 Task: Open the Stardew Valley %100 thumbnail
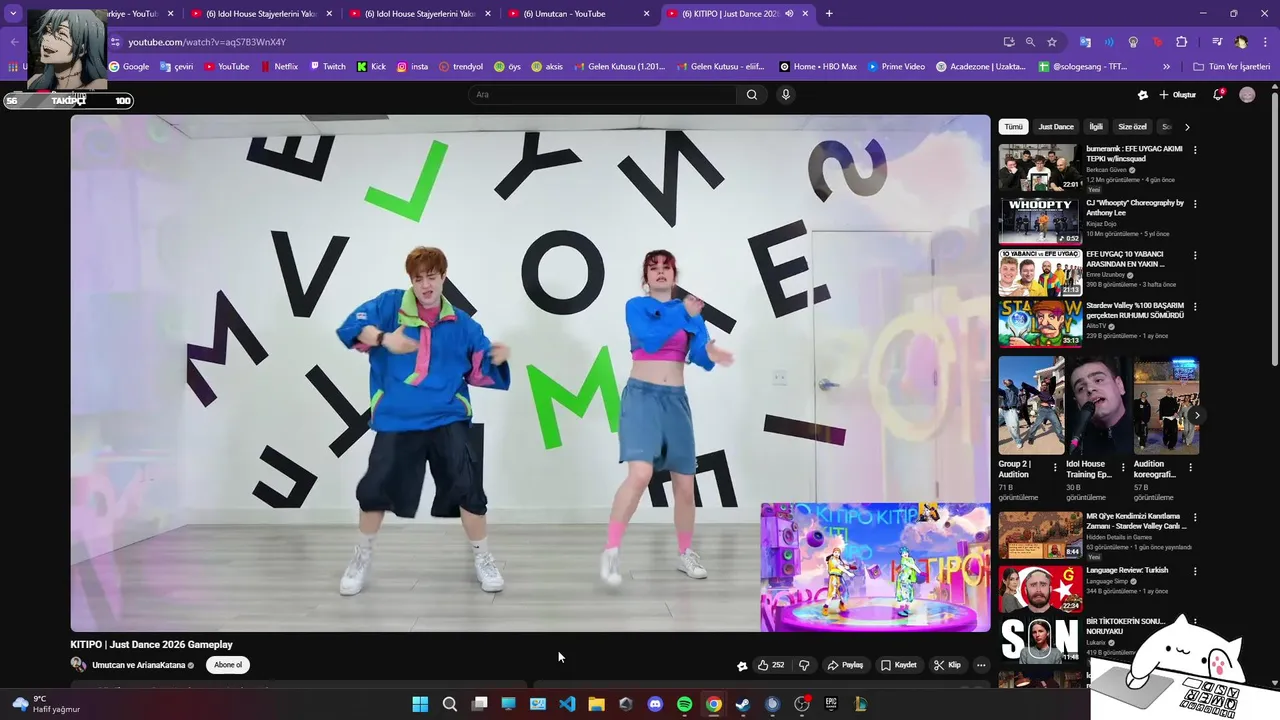[x=1040, y=323]
